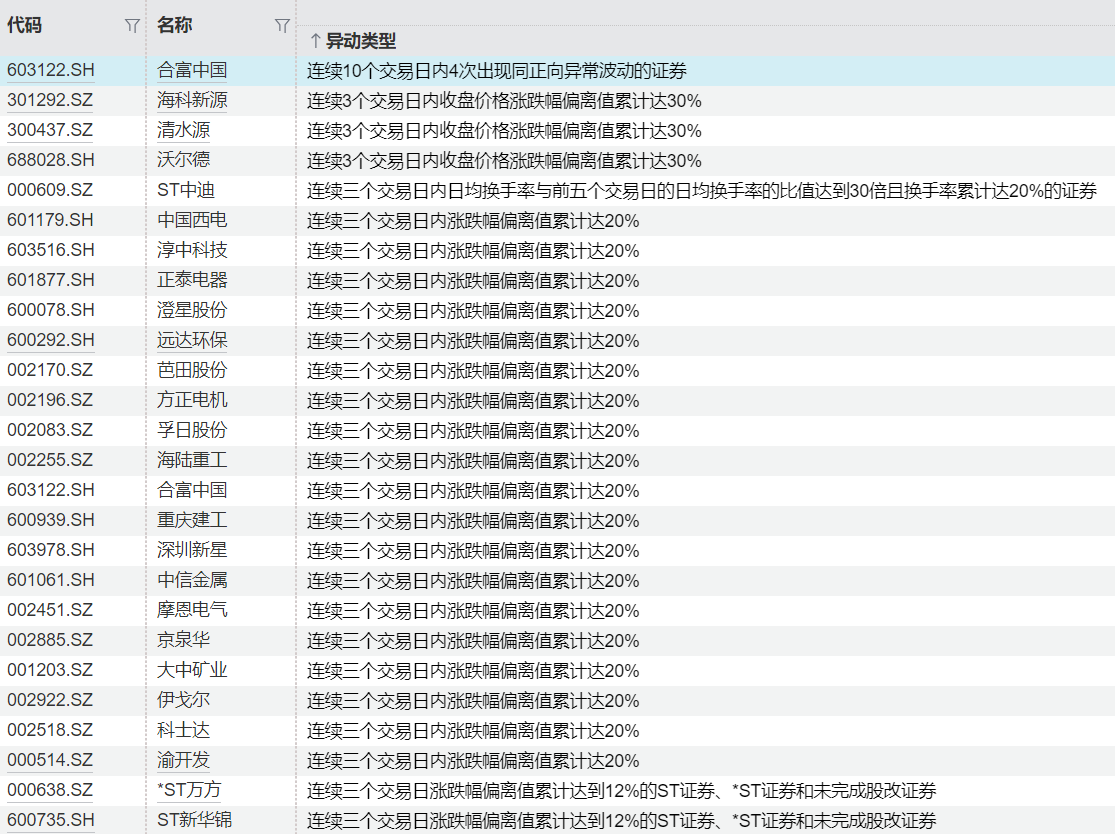The image size is (1115, 834).
Task: Open filter icon on 代码 column
Action: pos(132,26)
